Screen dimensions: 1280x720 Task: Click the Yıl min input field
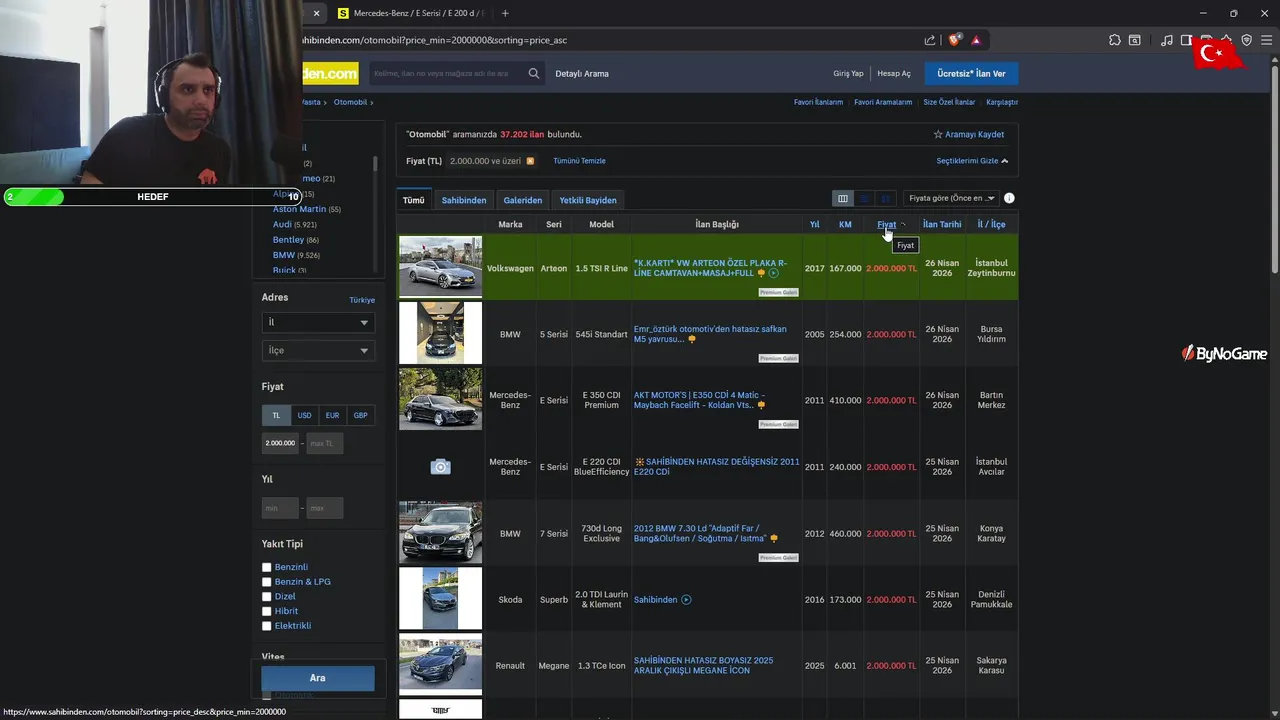(x=280, y=508)
